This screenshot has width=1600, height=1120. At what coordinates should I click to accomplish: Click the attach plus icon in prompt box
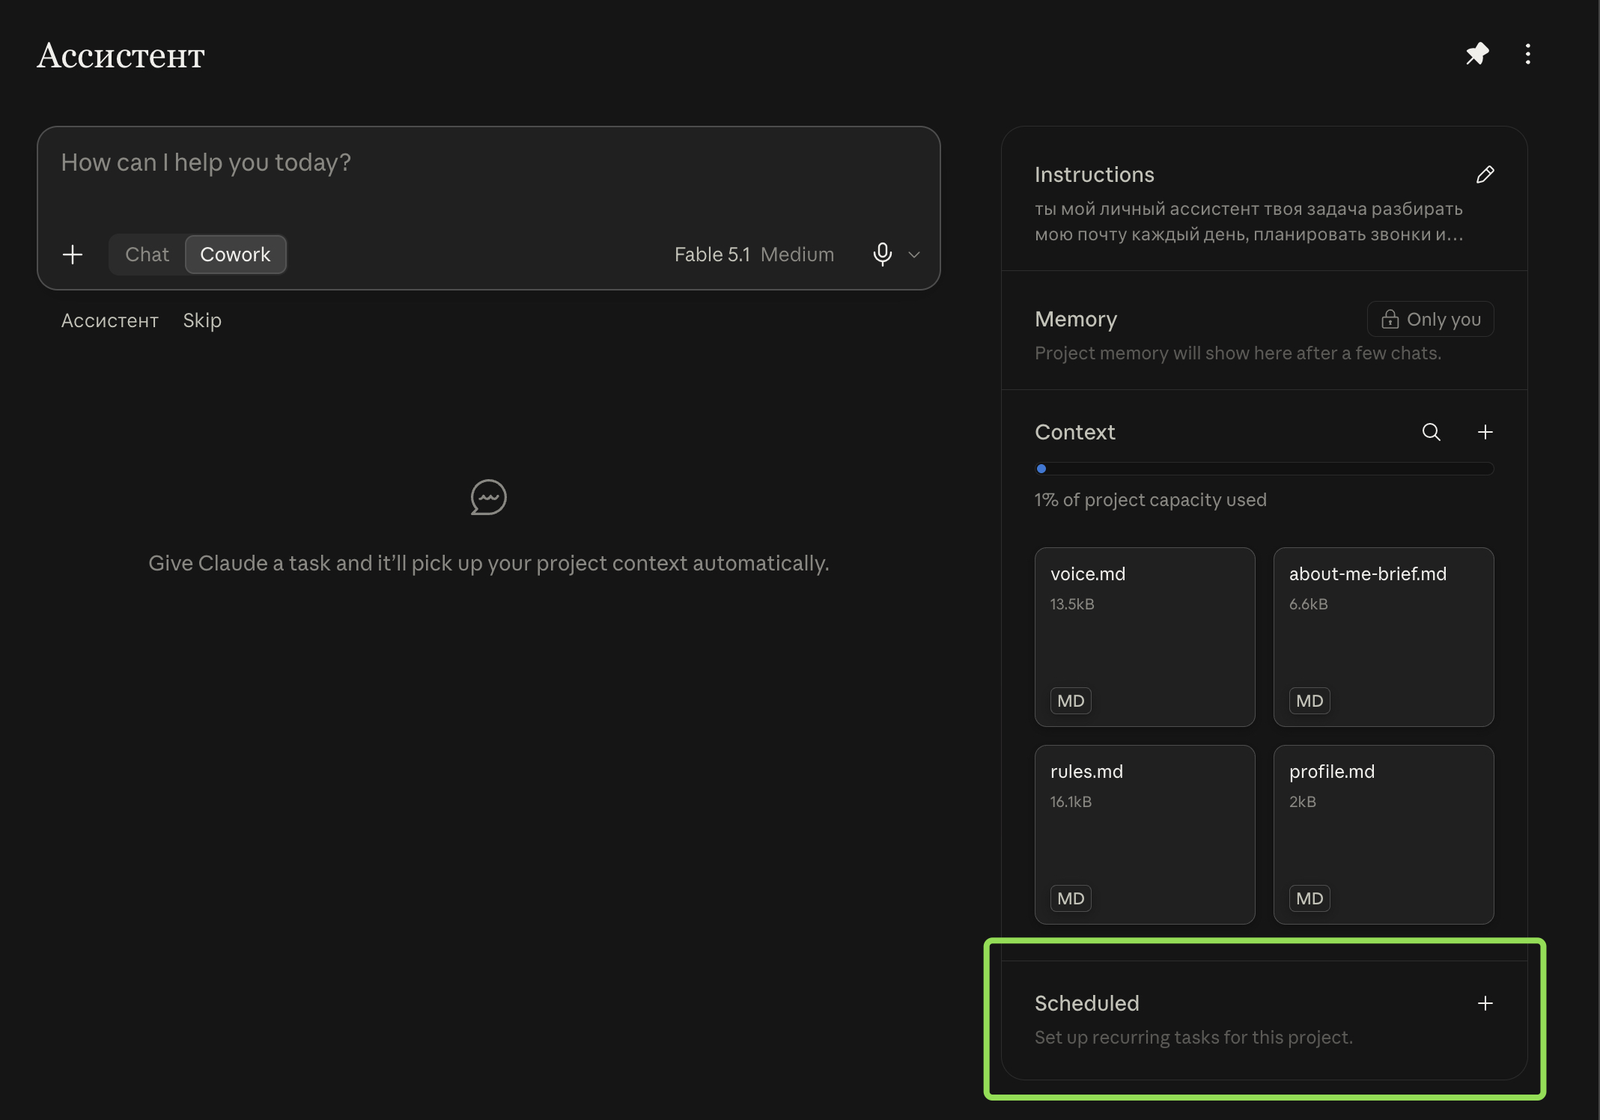[x=73, y=255]
